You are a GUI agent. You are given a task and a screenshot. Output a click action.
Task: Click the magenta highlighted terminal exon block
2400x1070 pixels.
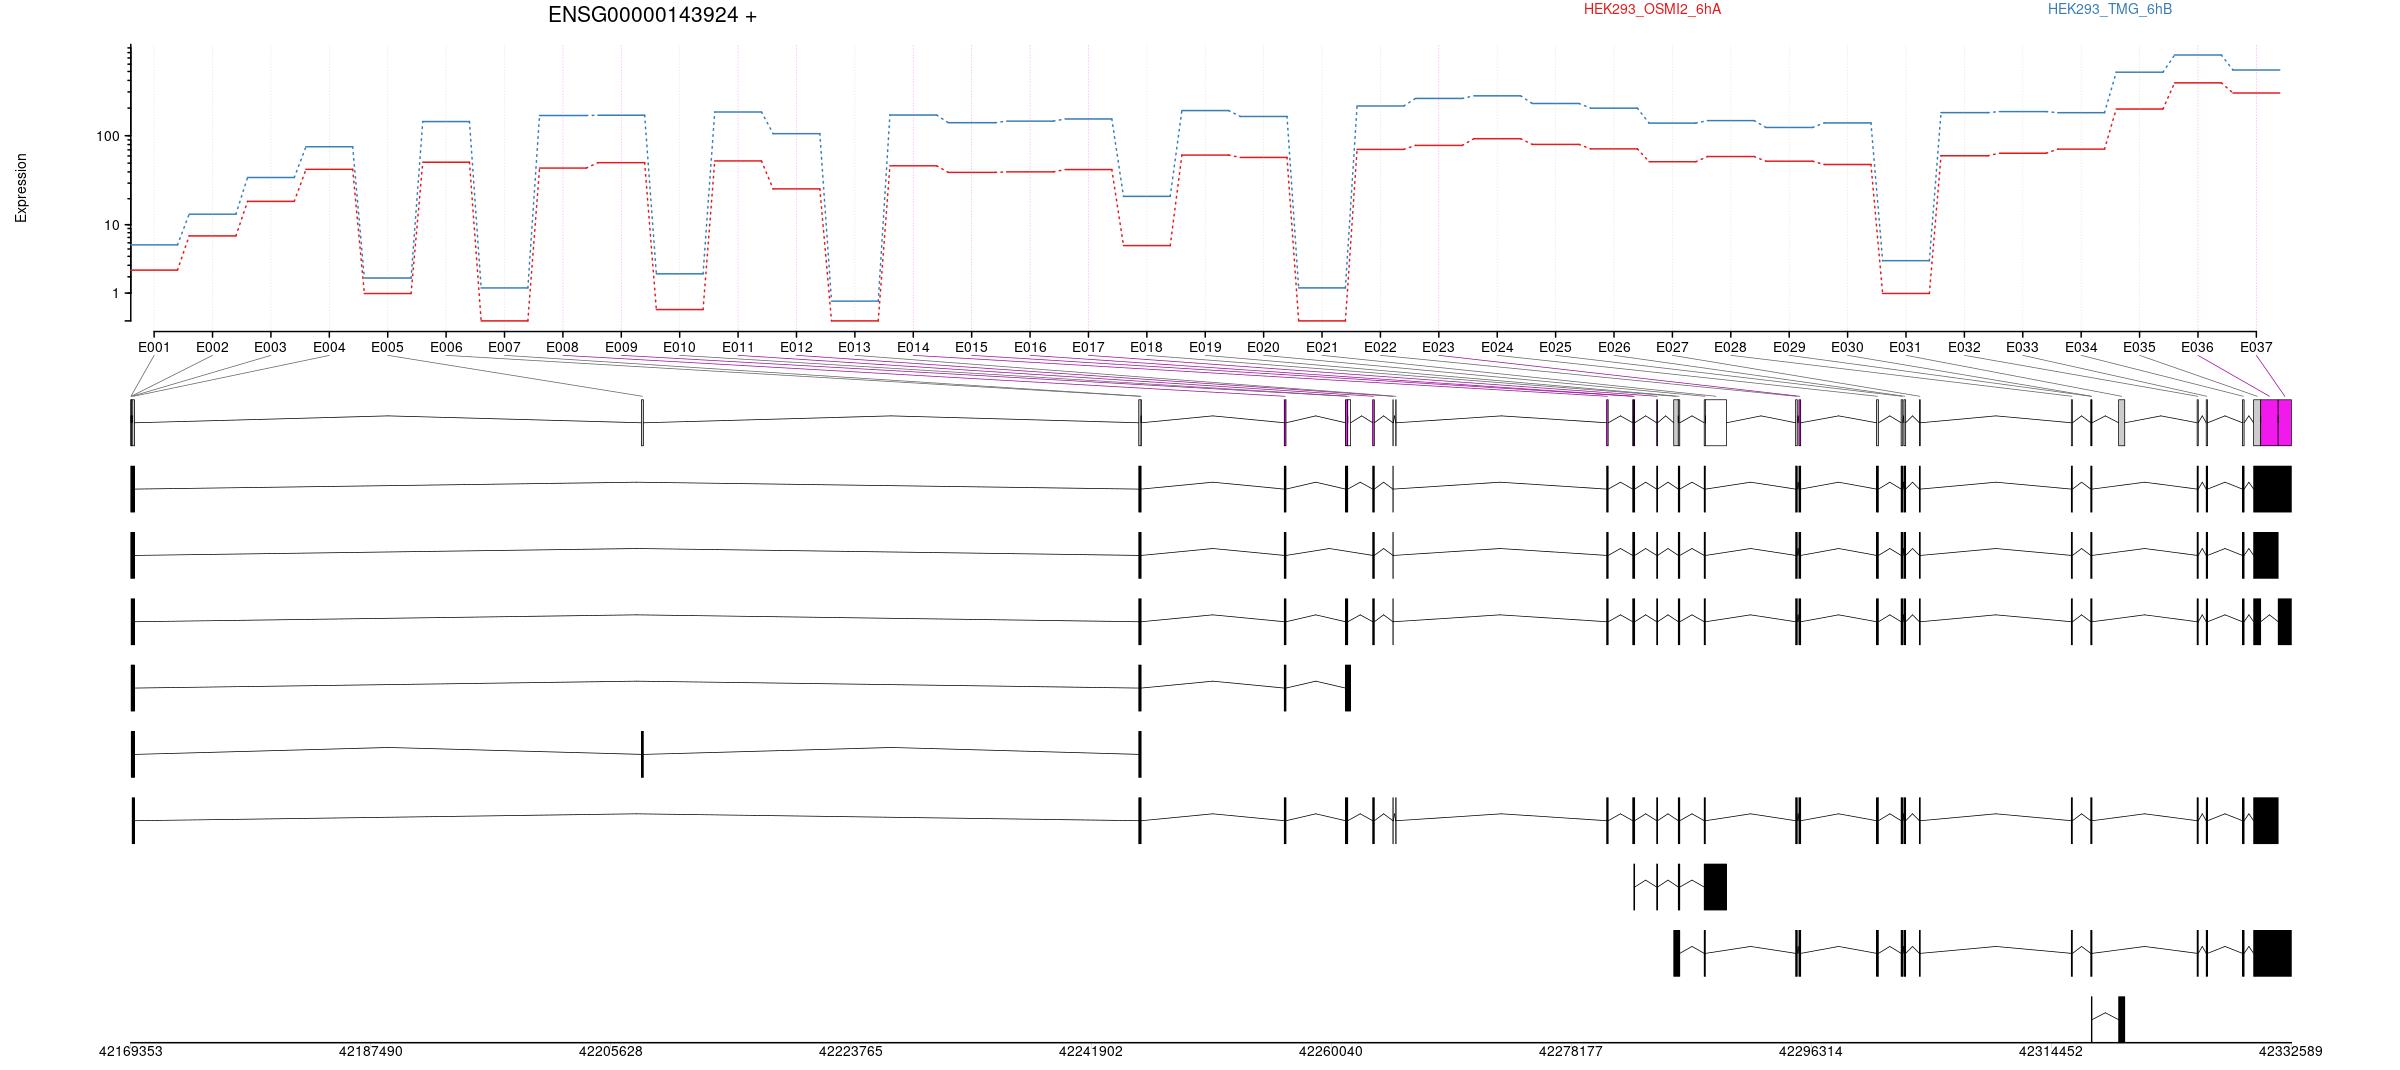tap(2276, 422)
